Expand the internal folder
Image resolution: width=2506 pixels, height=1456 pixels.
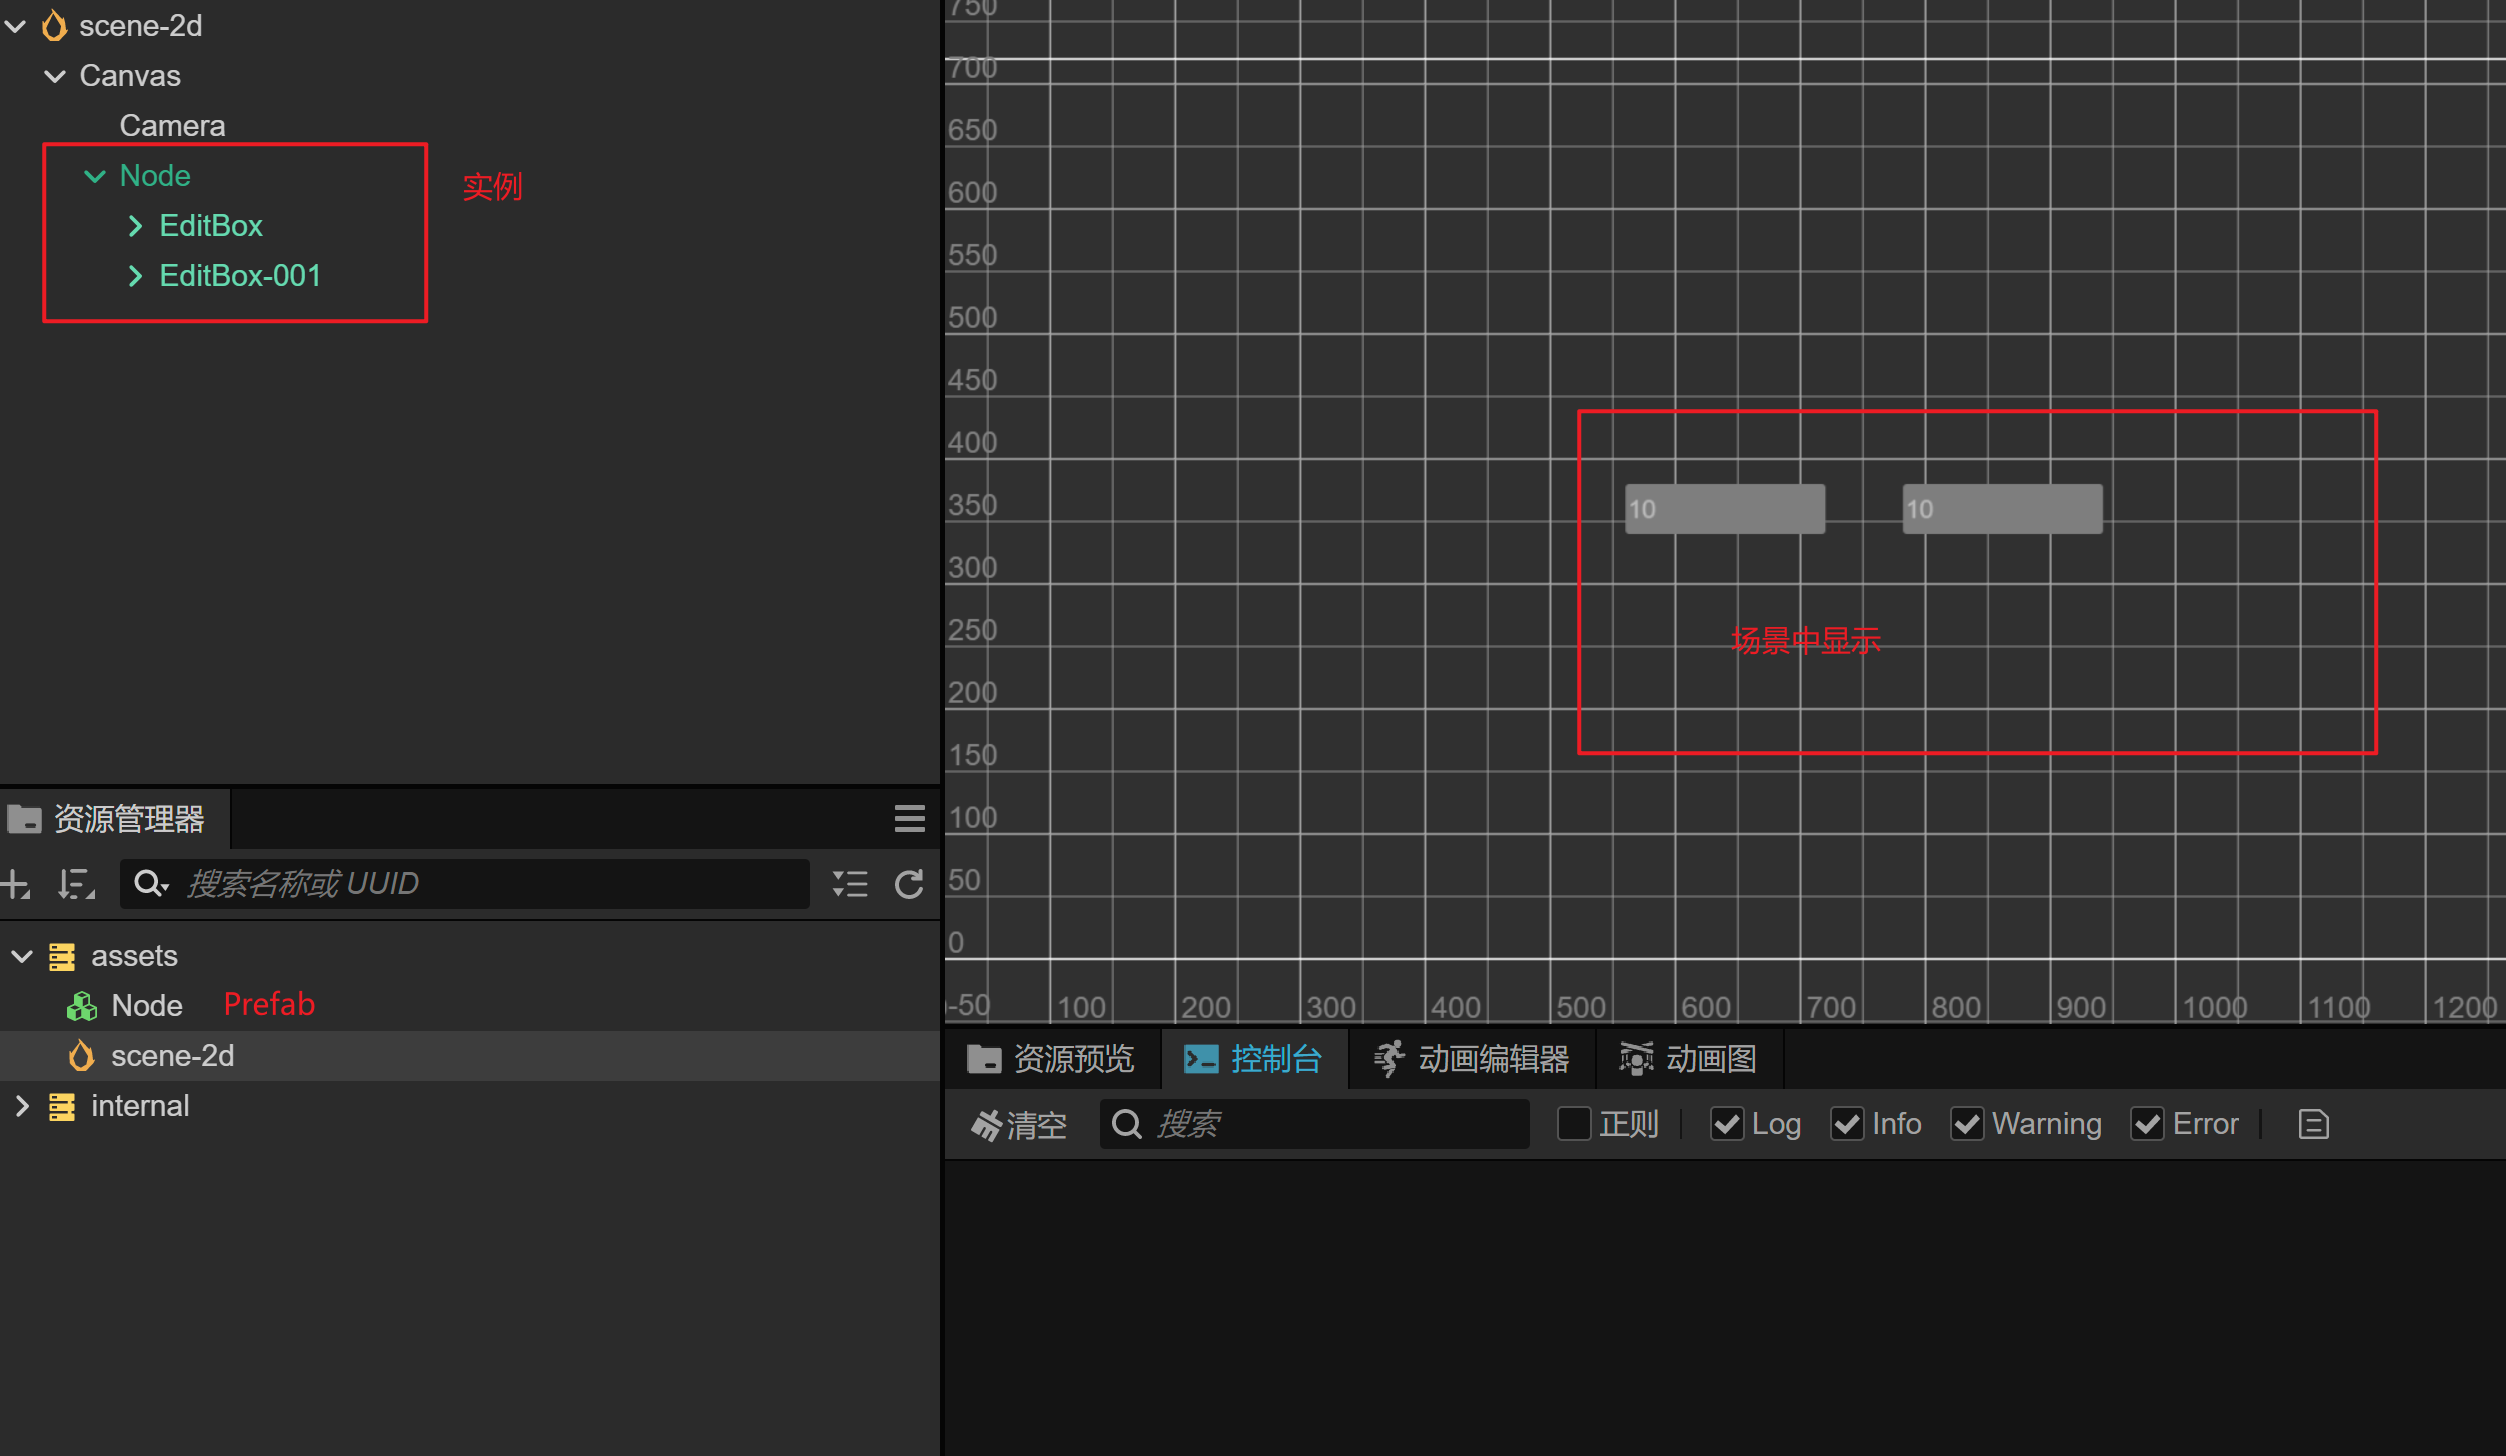(x=22, y=1106)
